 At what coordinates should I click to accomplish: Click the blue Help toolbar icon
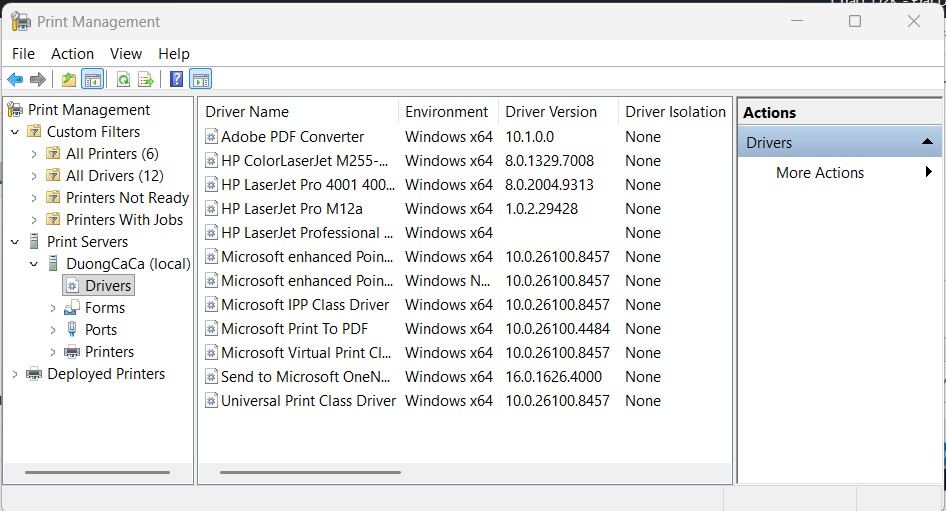click(176, 79)
